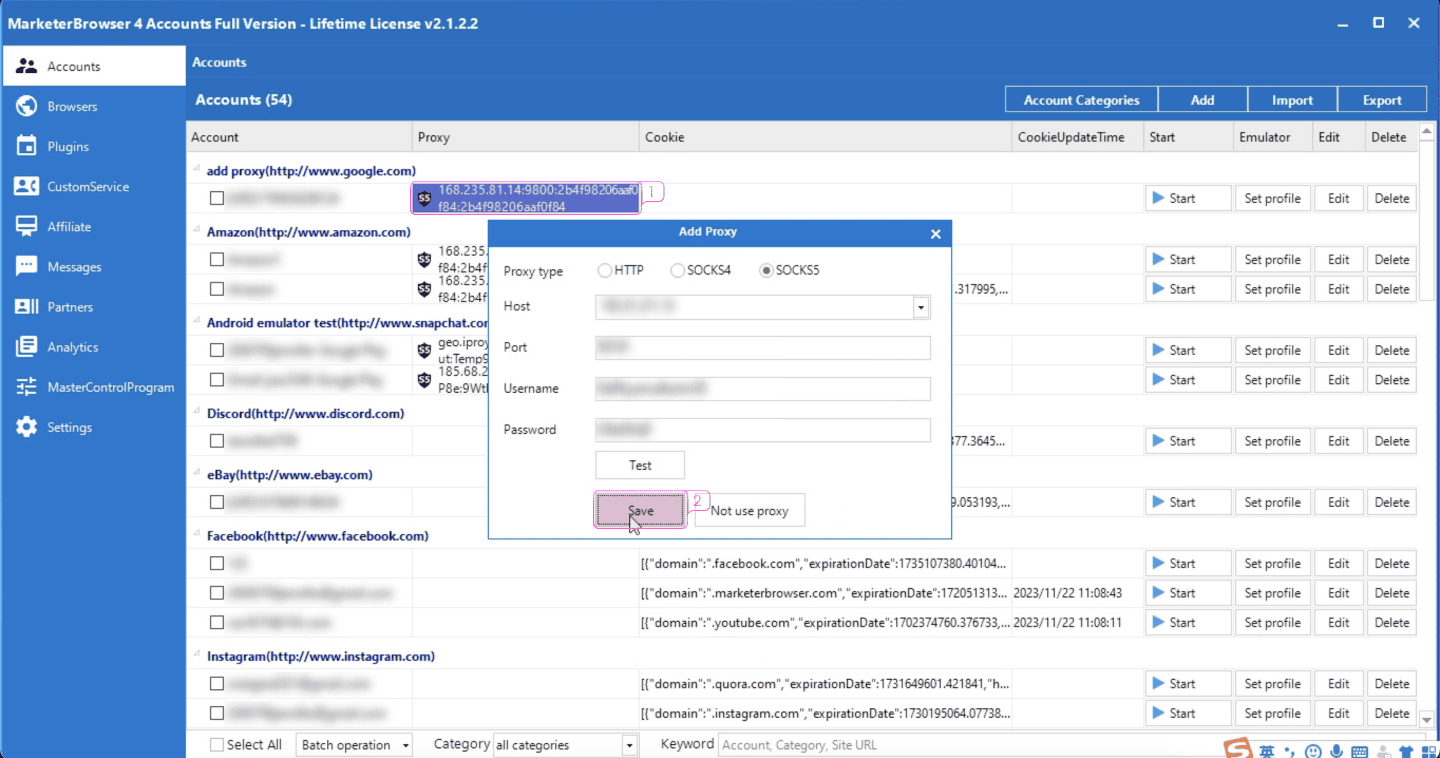
Task: Open Account Categories
Action: 1081,100
